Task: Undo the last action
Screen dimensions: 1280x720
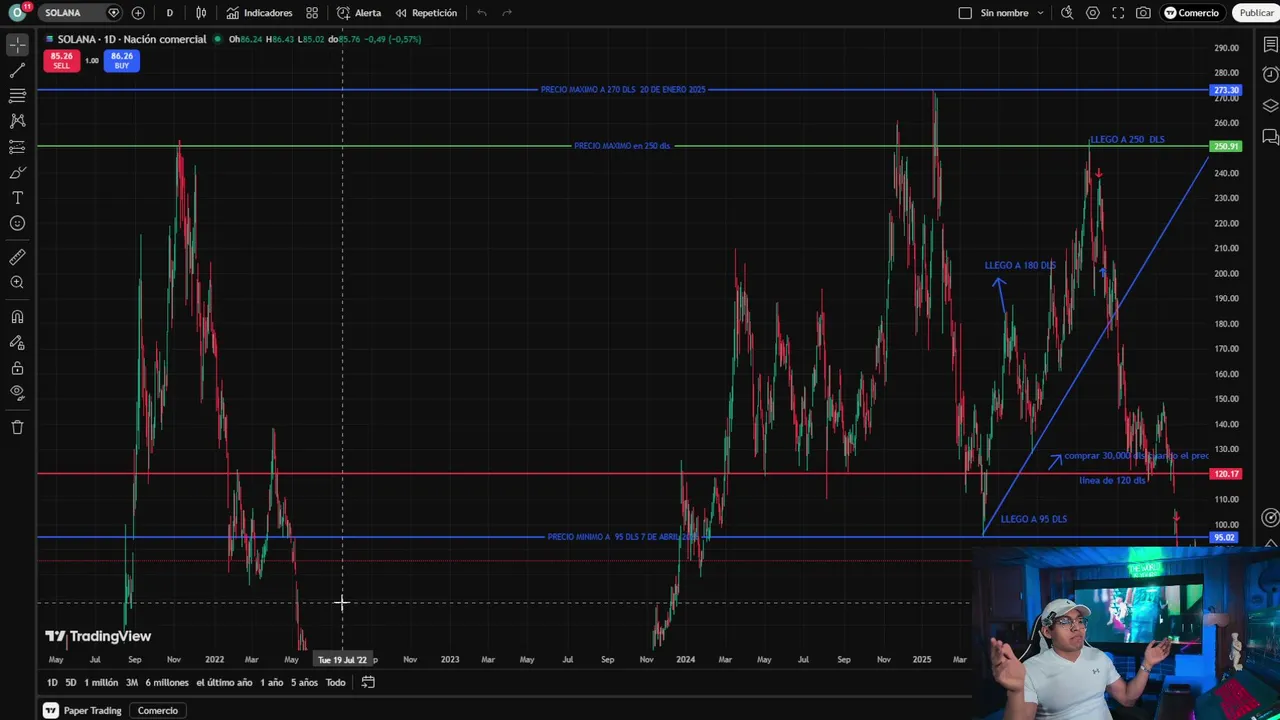Action: [x=482, y=13]
